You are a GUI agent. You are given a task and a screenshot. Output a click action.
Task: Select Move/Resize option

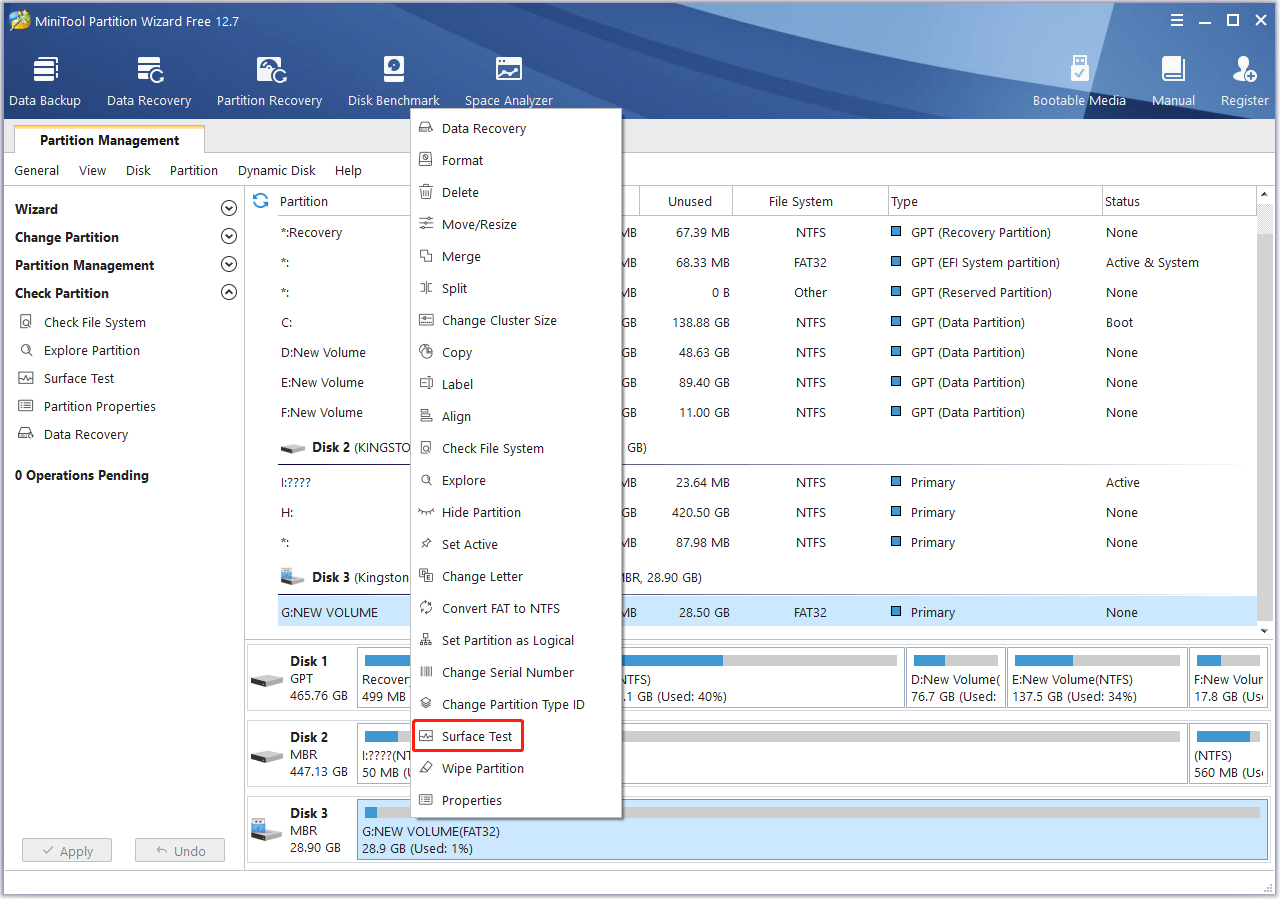(516, 224)
